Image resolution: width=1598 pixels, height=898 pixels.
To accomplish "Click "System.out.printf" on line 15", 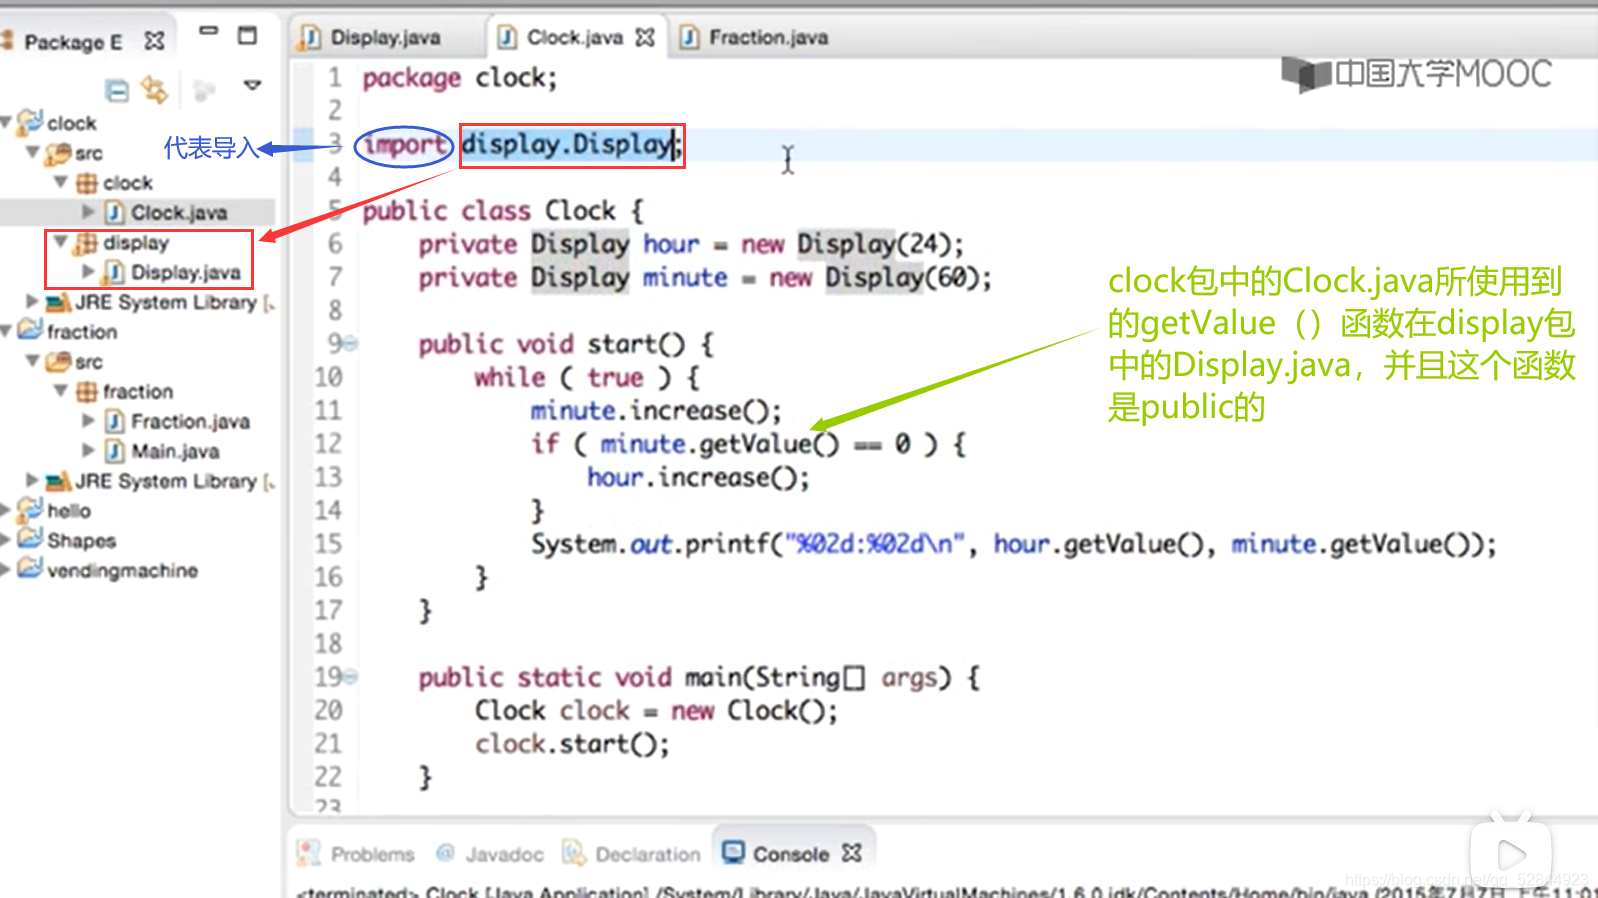I will pos(650,544).
